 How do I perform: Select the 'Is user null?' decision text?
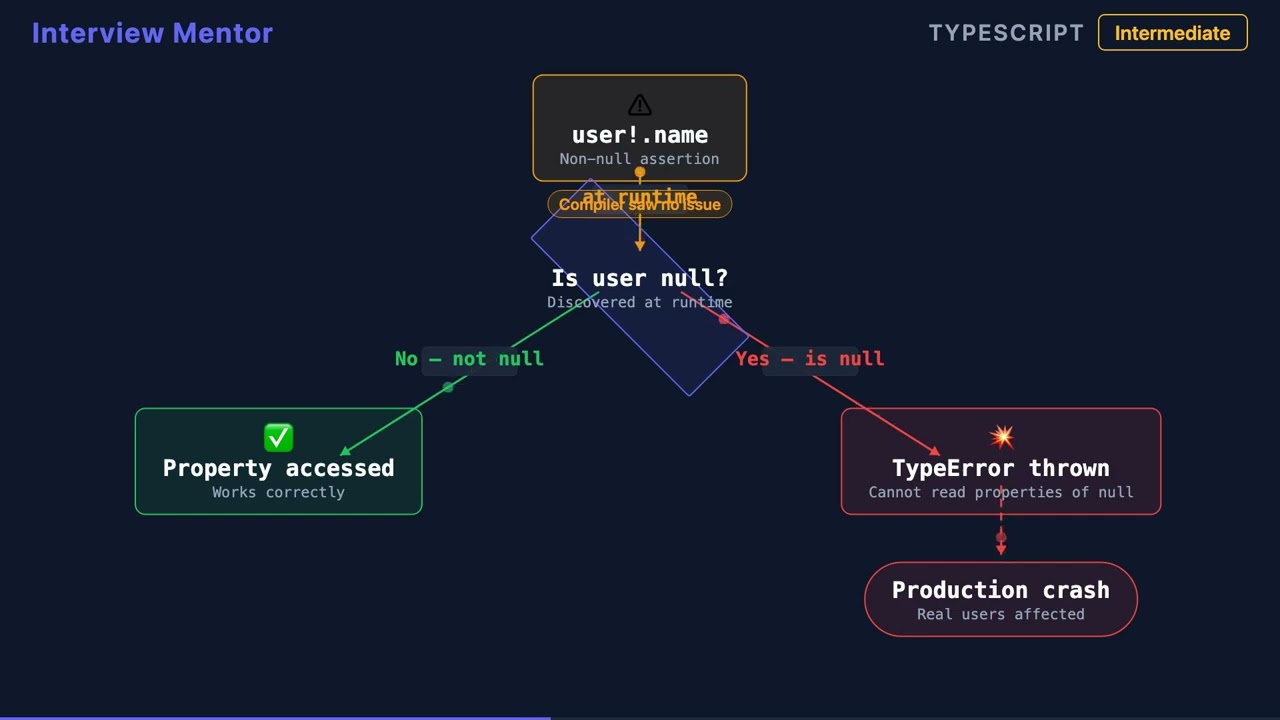tap(640, 278)
